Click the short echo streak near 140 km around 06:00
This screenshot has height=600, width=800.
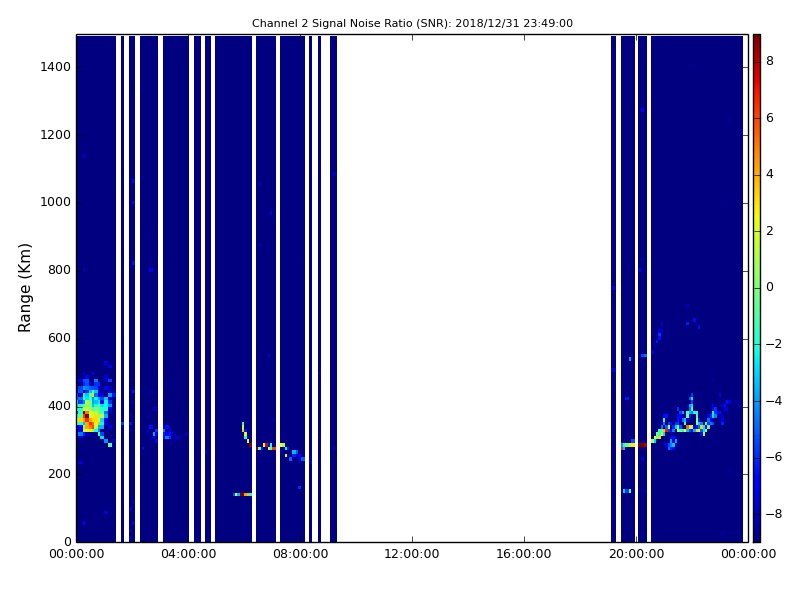pos(243,494)
